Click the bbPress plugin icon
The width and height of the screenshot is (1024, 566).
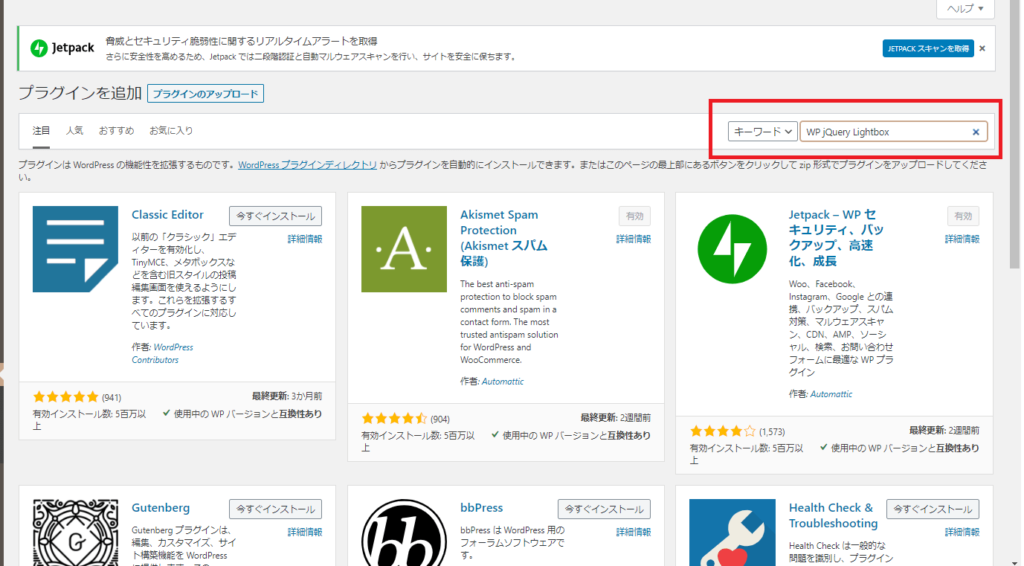click(403, 532)
